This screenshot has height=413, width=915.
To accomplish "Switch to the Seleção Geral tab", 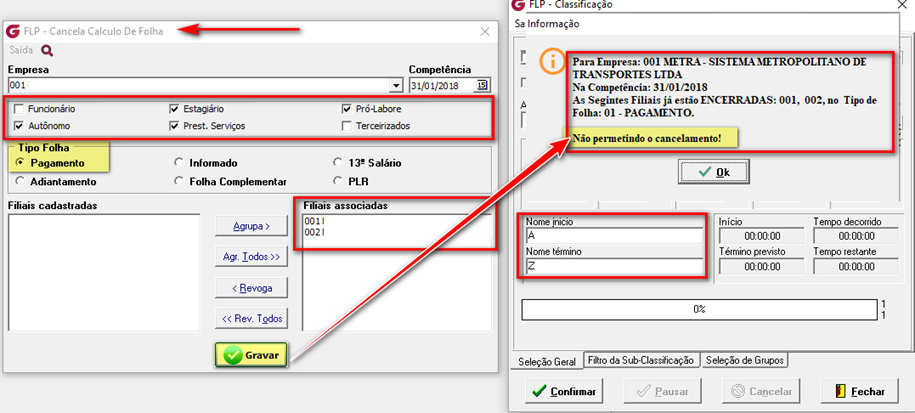I will tap(547, 362).
